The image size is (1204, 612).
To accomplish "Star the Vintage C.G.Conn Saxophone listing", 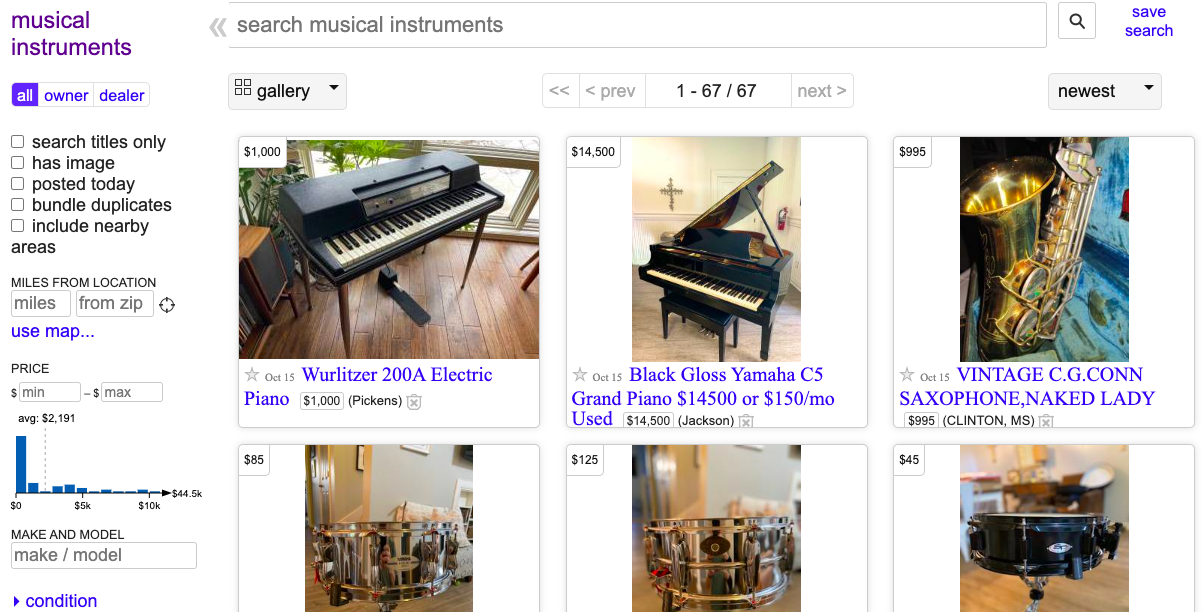I will tap(907, 375).
